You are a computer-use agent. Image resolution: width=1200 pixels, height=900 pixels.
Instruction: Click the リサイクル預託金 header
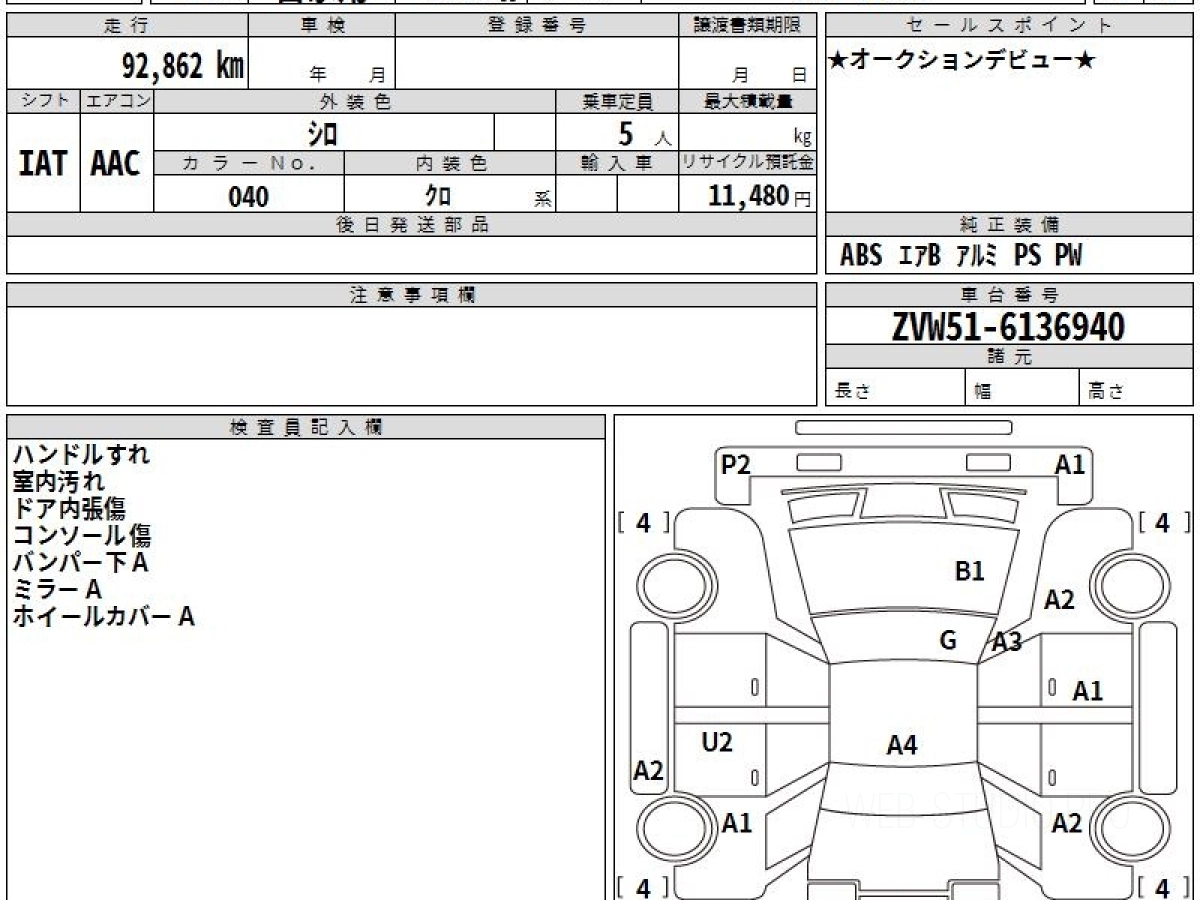tap(747, 163)
